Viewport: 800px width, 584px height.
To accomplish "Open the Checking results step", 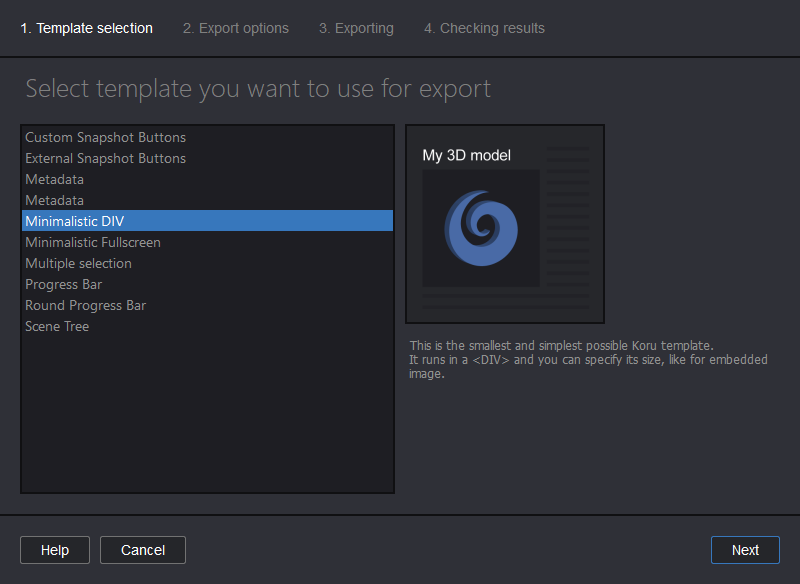I will click(x=484, y=28).
